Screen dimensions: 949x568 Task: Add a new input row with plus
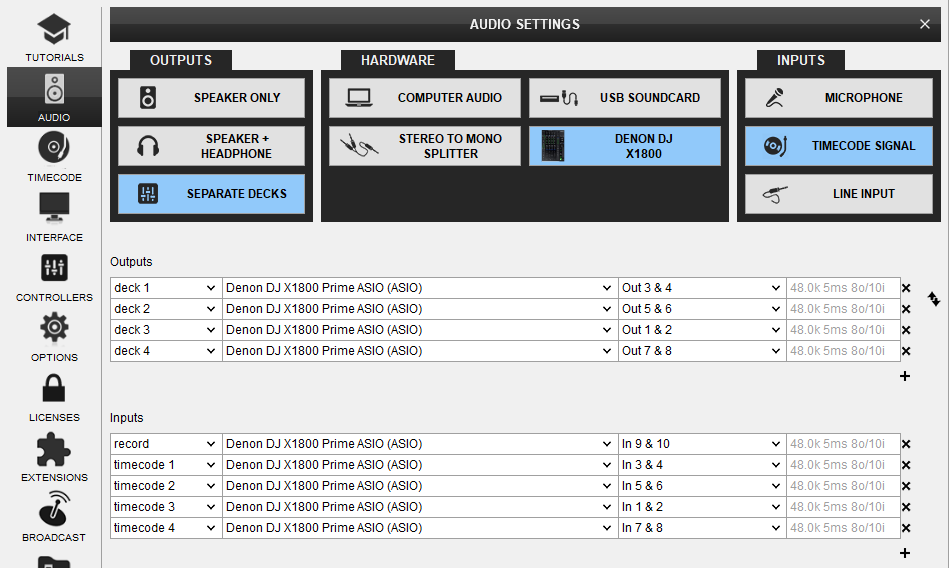905,553
